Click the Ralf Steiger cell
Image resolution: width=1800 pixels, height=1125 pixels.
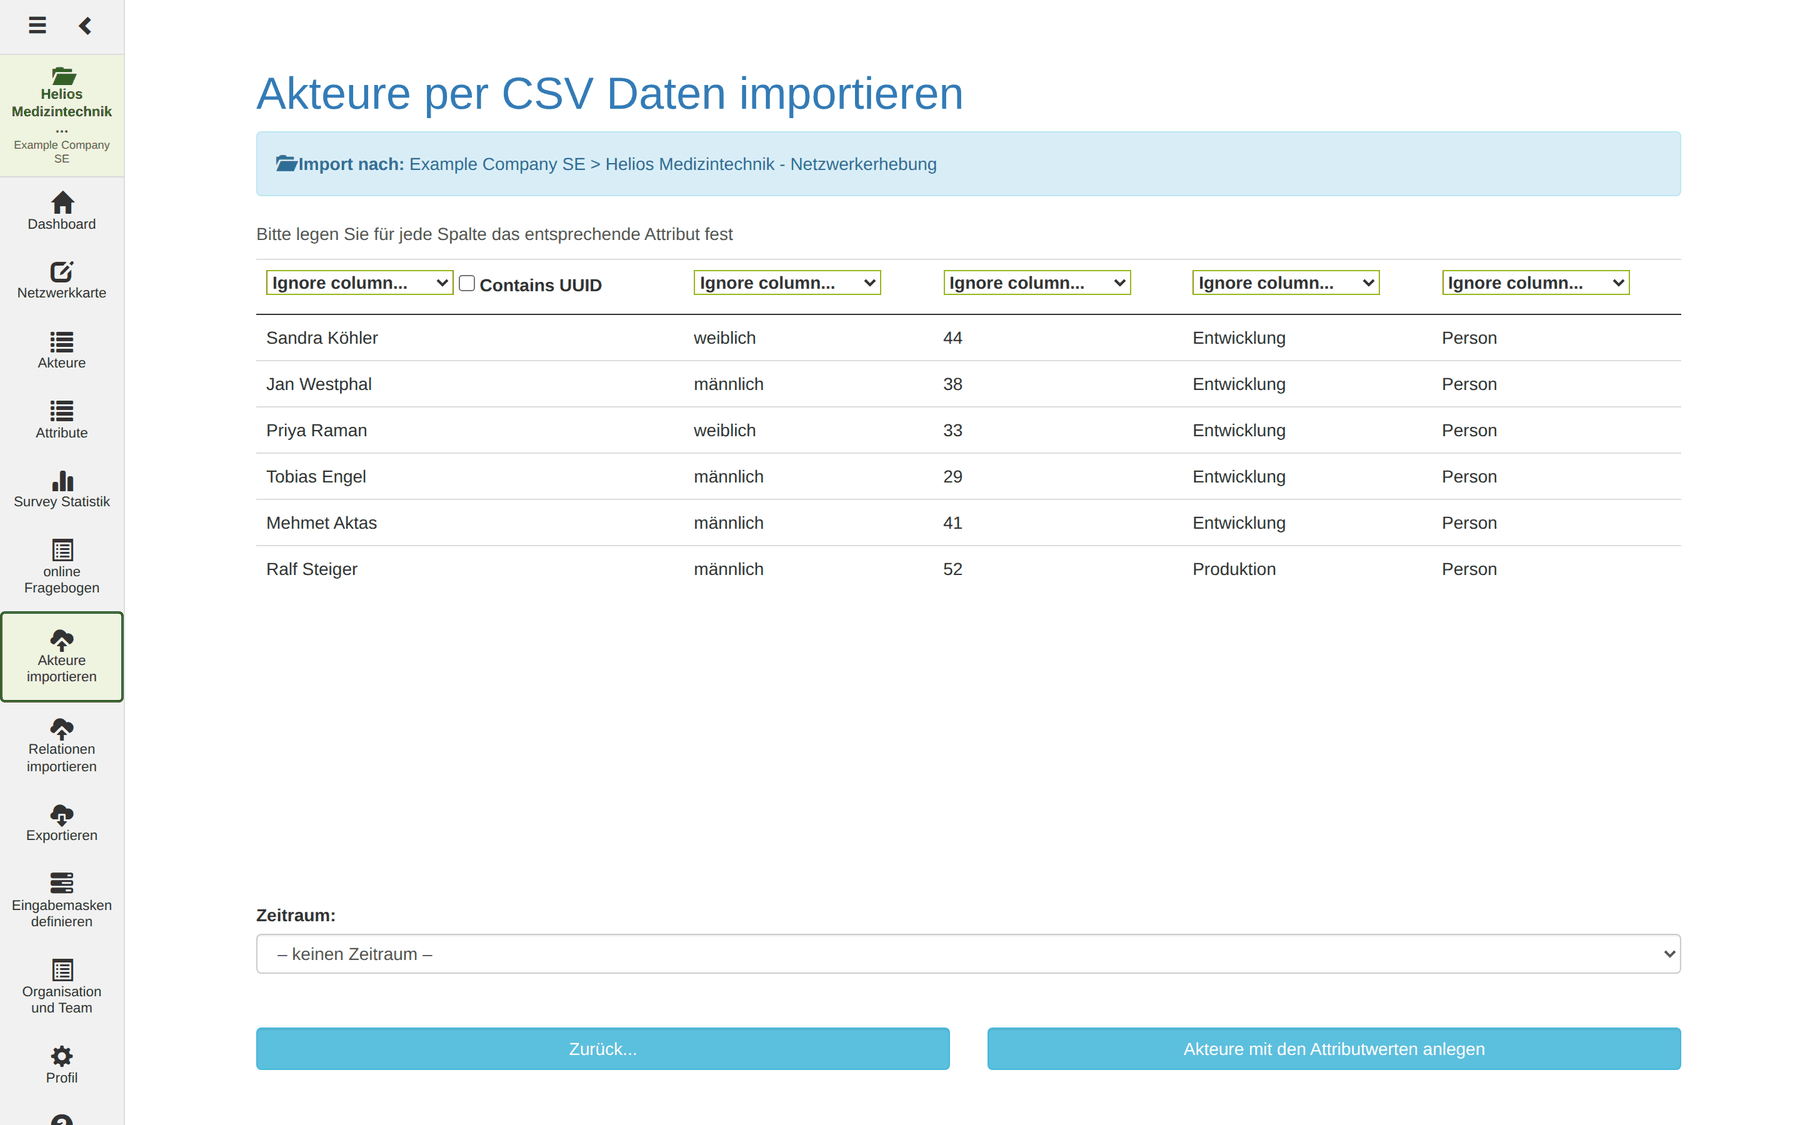pos(312,569)
